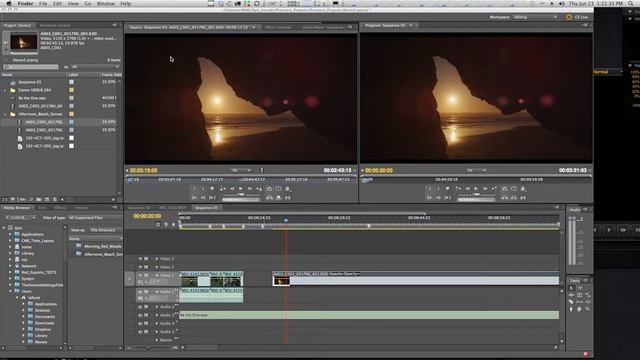Play the sequence in Program monitor
The width and height of the screenshot is (640, 360).
[476, 189]
